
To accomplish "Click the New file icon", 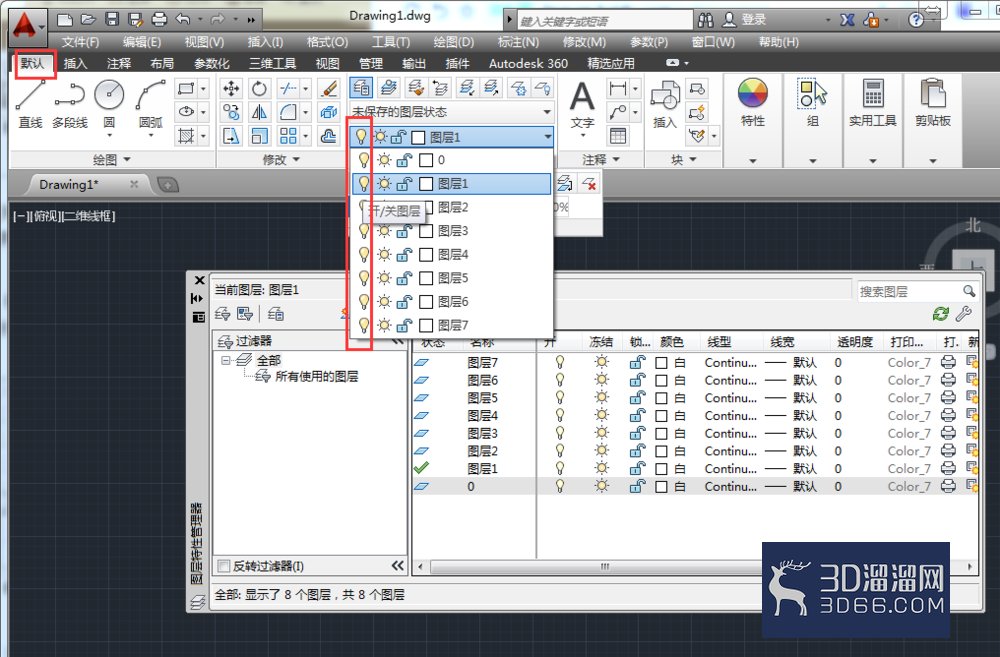I will 64,19.
